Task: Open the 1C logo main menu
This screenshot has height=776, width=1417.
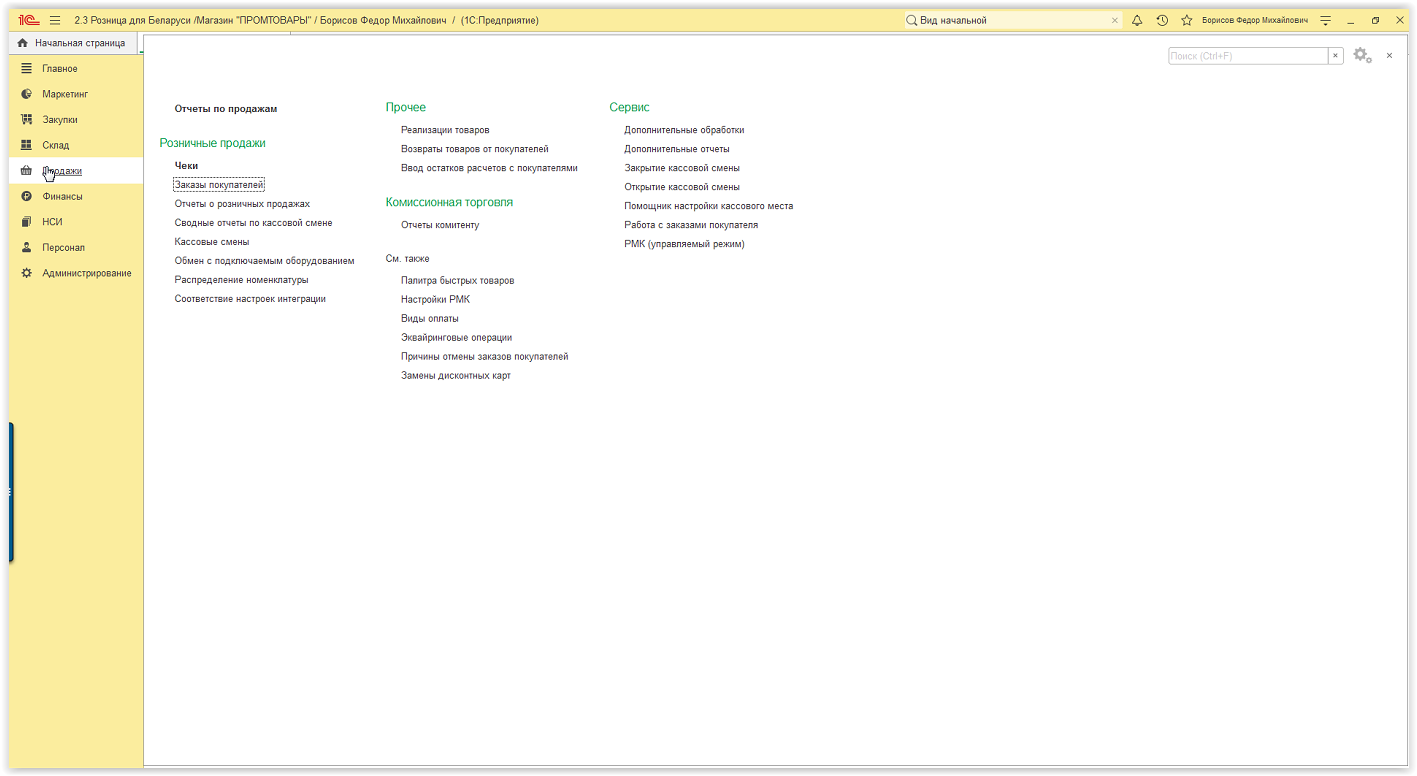Action: pyautogui.click(x=28, y=20)
